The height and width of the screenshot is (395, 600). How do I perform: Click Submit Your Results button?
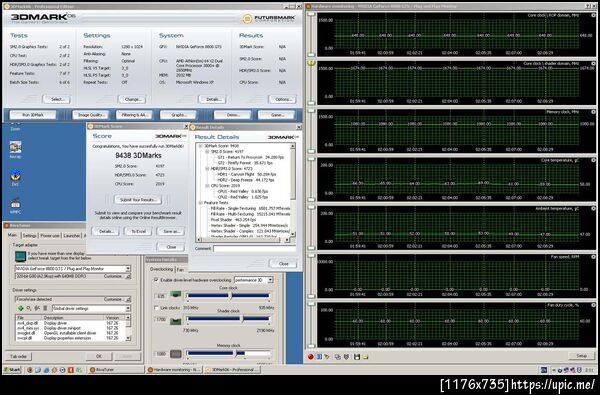point(138,200)
